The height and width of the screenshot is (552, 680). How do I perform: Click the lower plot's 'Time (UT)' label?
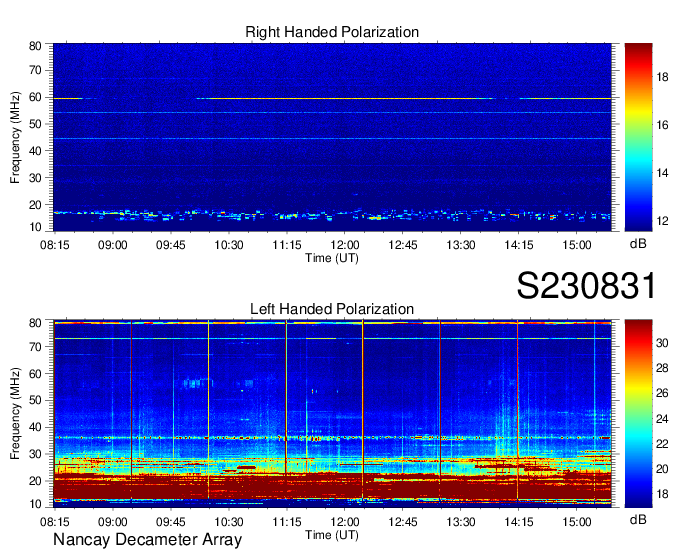click(x=332, y=535)
